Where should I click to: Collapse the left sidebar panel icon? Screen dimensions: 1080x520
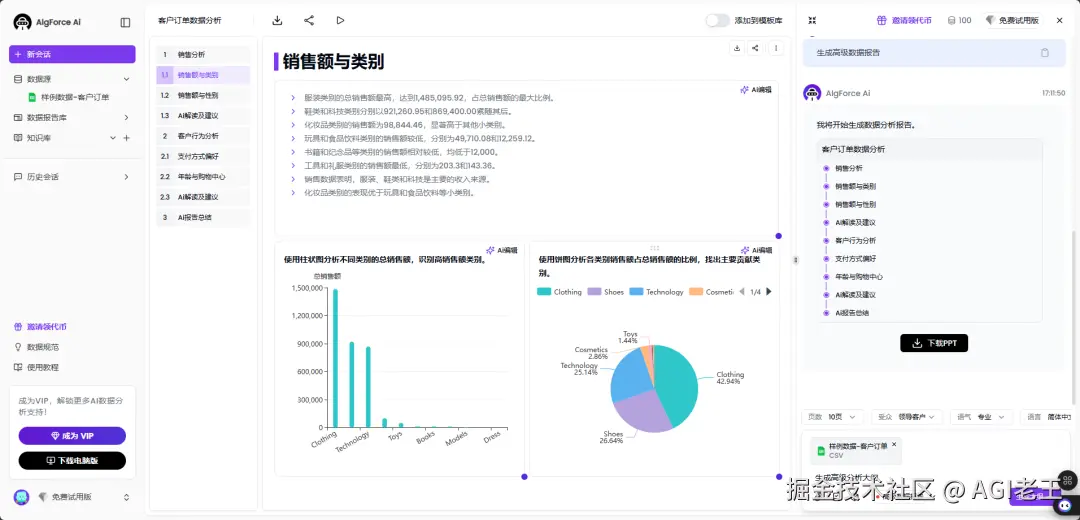point(125,22)
